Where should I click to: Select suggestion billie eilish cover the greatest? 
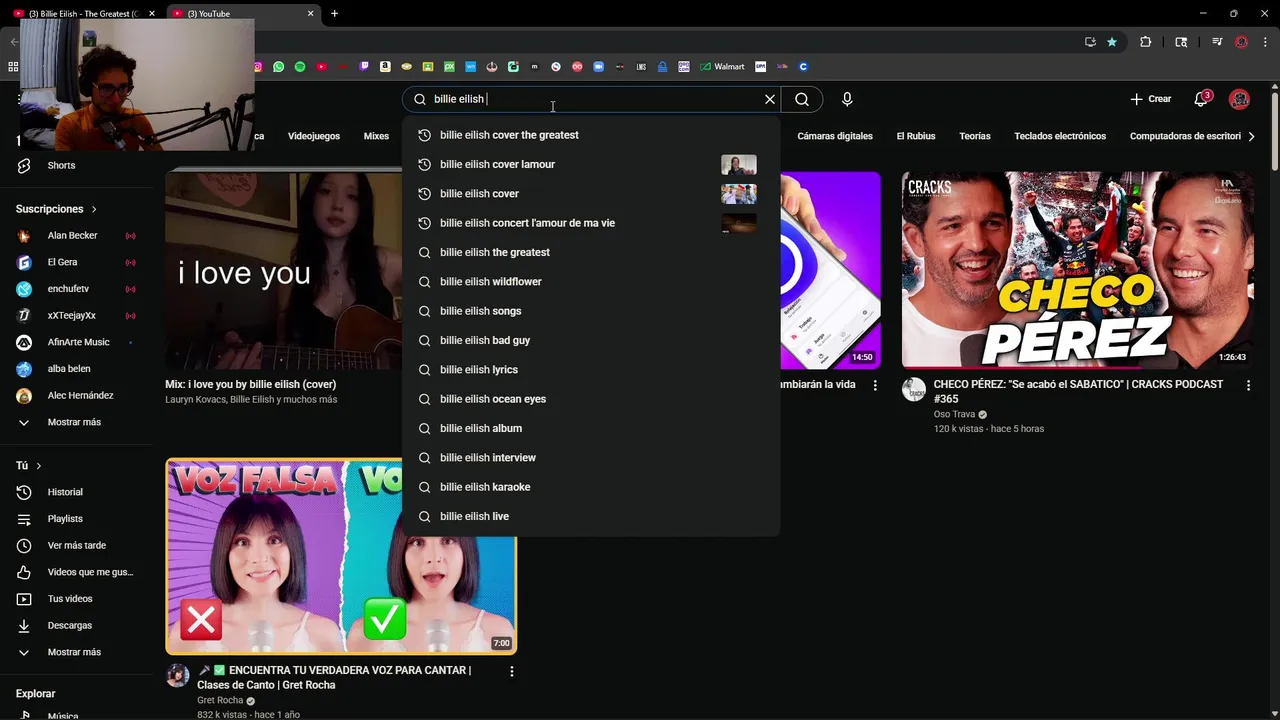[x=591, y=135]
